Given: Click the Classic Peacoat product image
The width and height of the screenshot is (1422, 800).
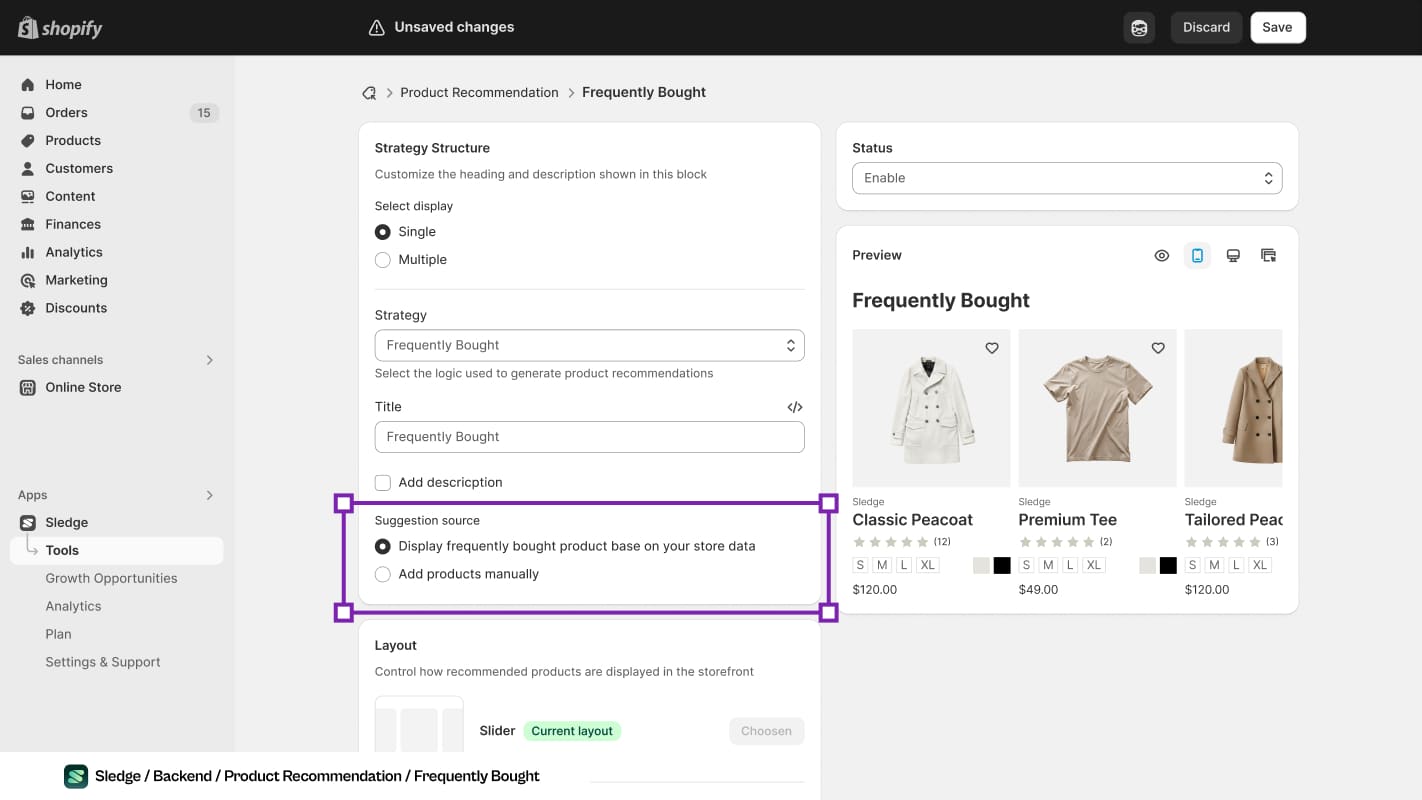Looking at the screenshot, I should click(932, 408).
